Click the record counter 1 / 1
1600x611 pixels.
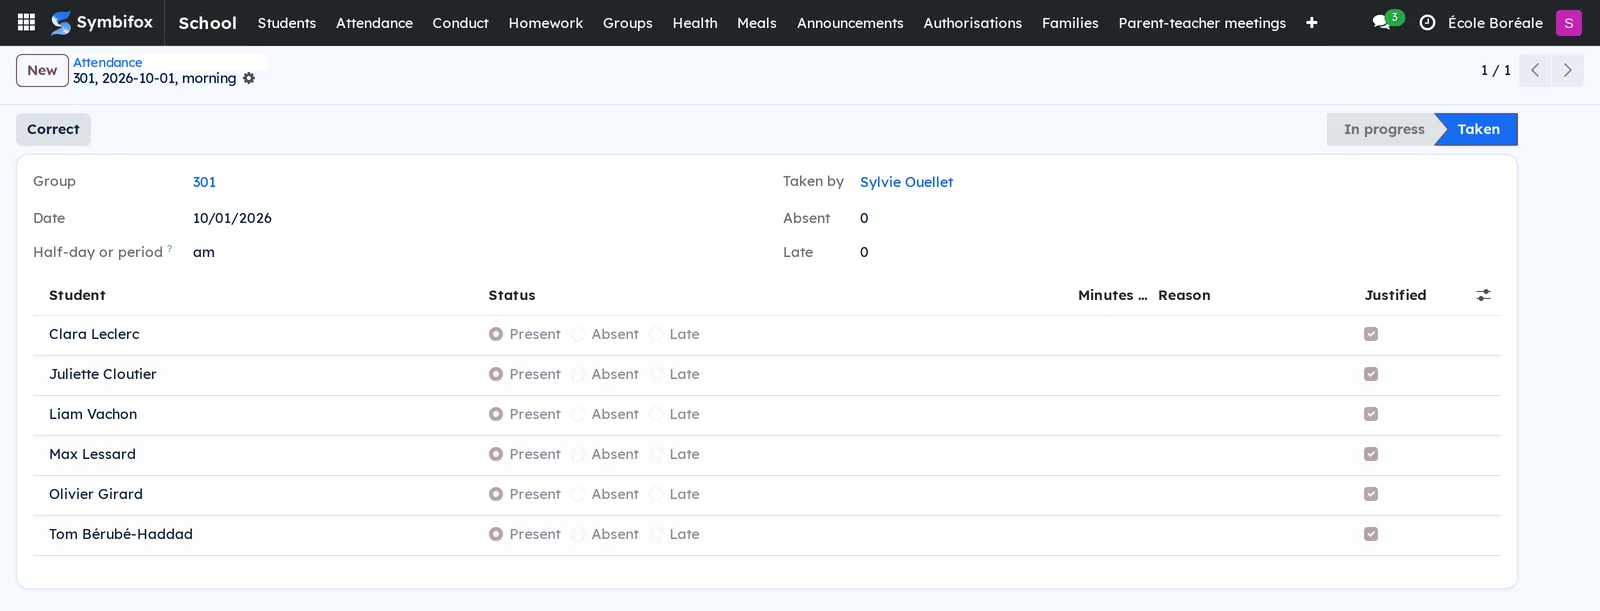(x=1496, y=70)
